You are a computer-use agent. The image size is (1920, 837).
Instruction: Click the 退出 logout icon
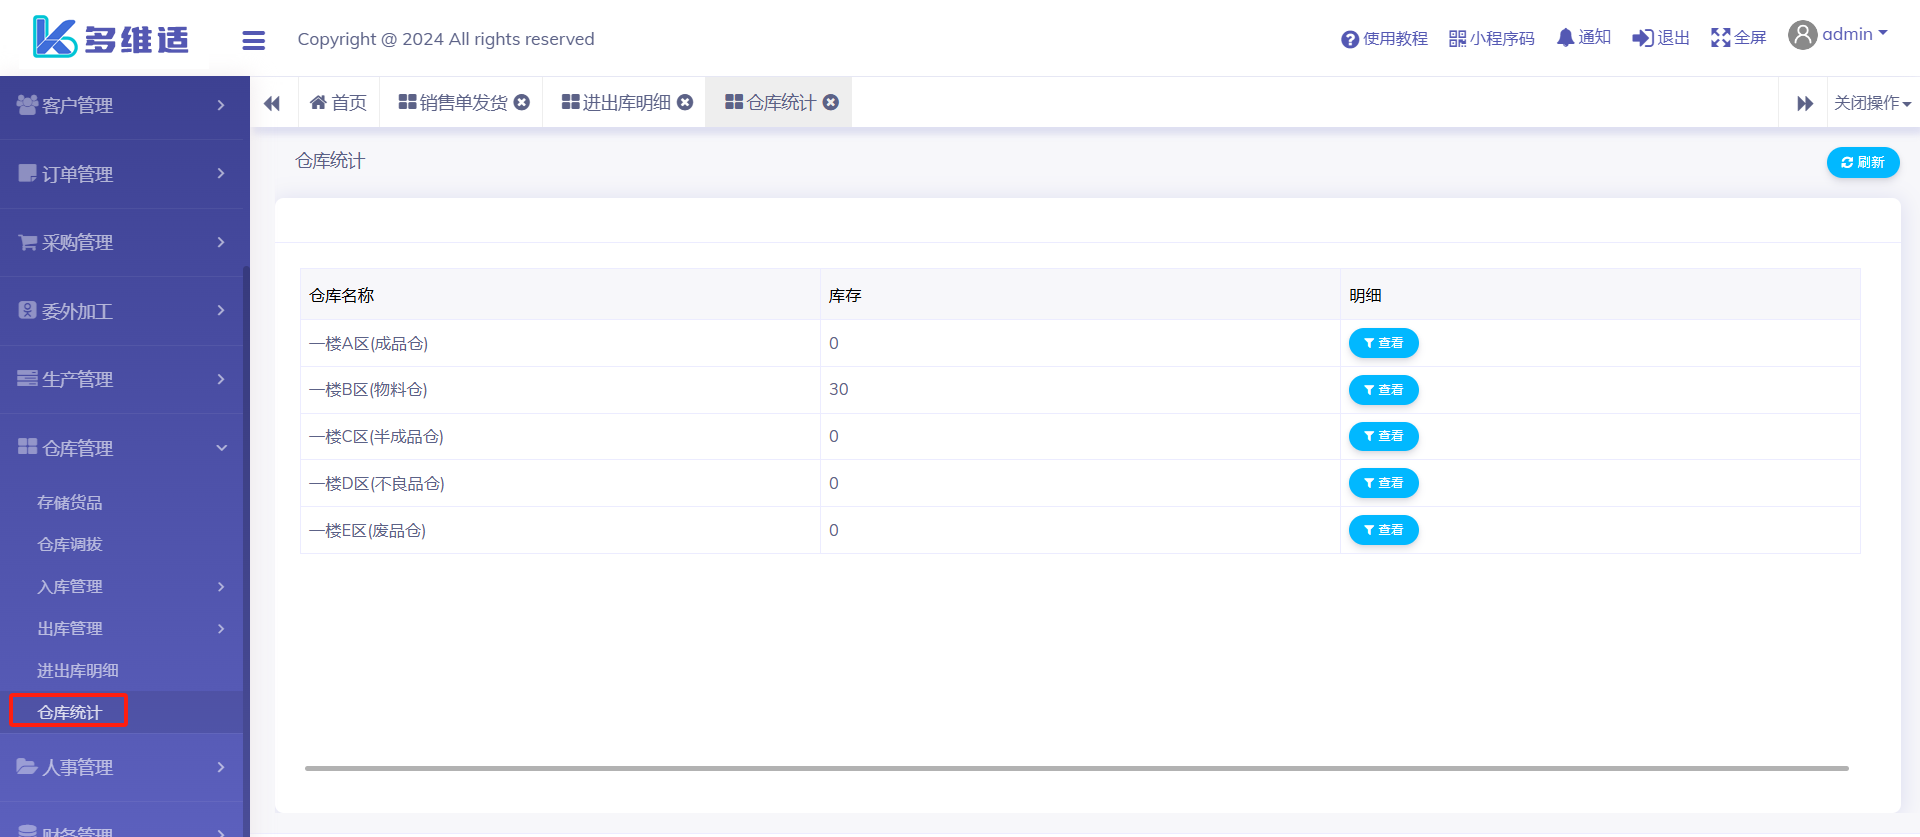coord(1642,38)
